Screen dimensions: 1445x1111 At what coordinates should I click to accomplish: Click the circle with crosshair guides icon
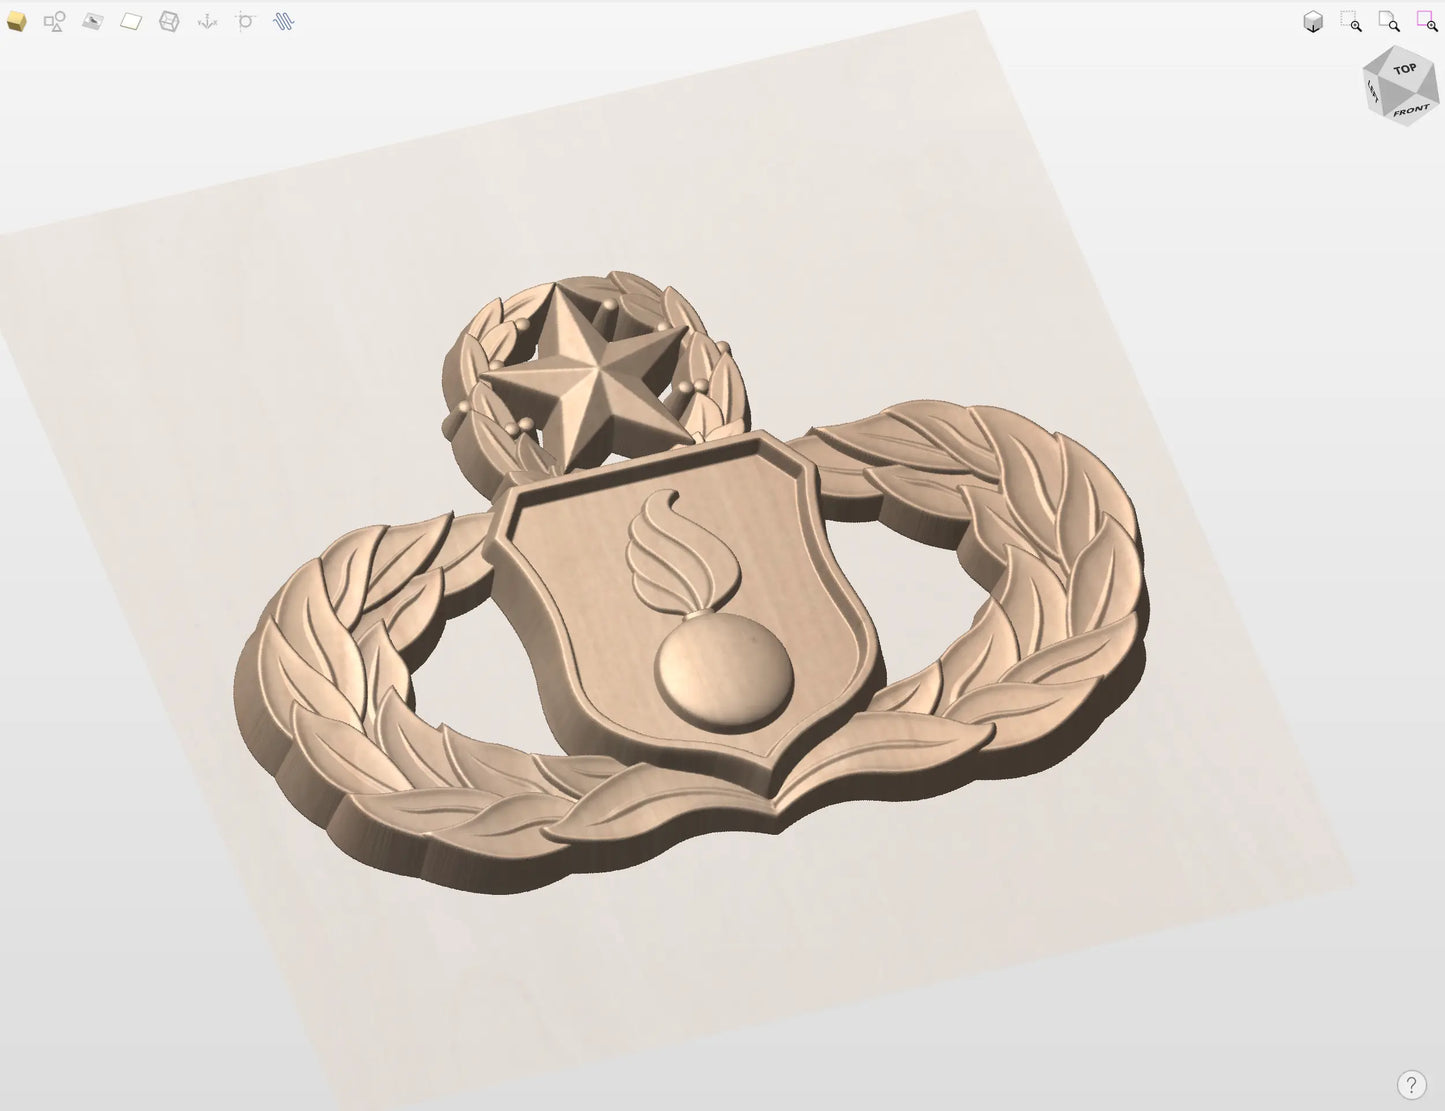pyautogui.click(x=245, y=21)
